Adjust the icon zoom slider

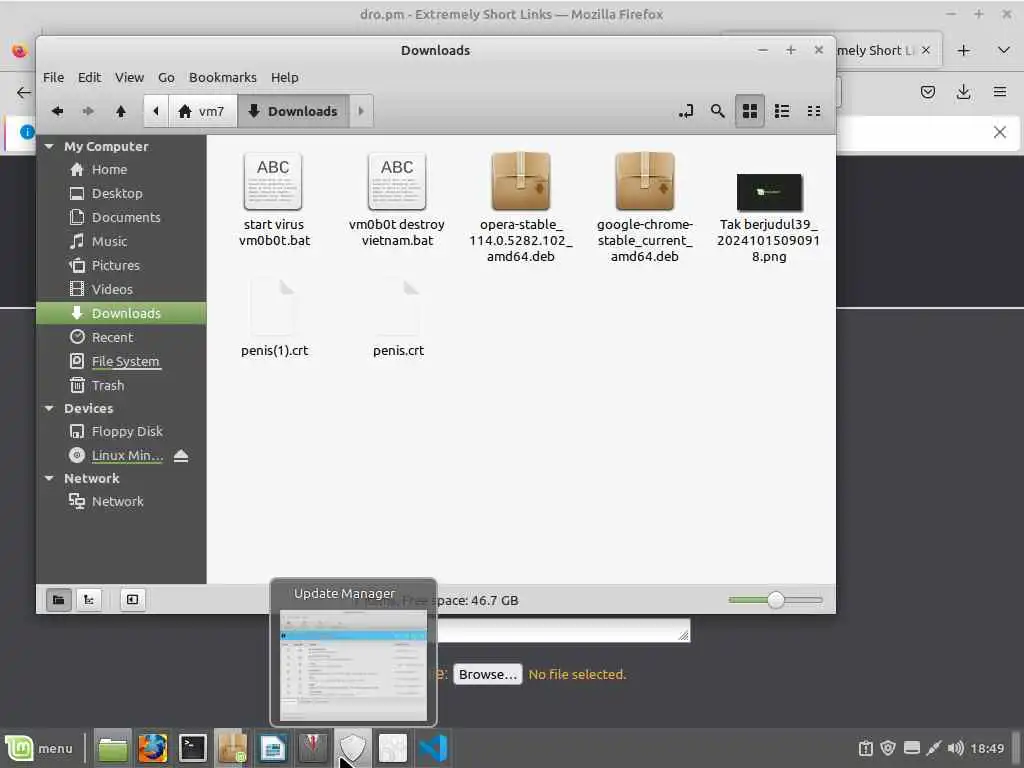pos(775,600)
